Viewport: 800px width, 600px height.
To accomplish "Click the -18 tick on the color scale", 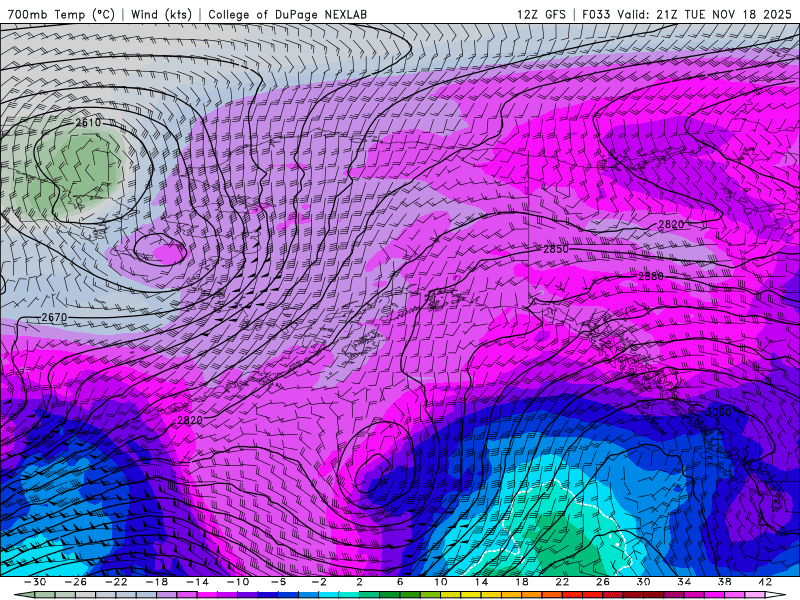I will (157, 582).
